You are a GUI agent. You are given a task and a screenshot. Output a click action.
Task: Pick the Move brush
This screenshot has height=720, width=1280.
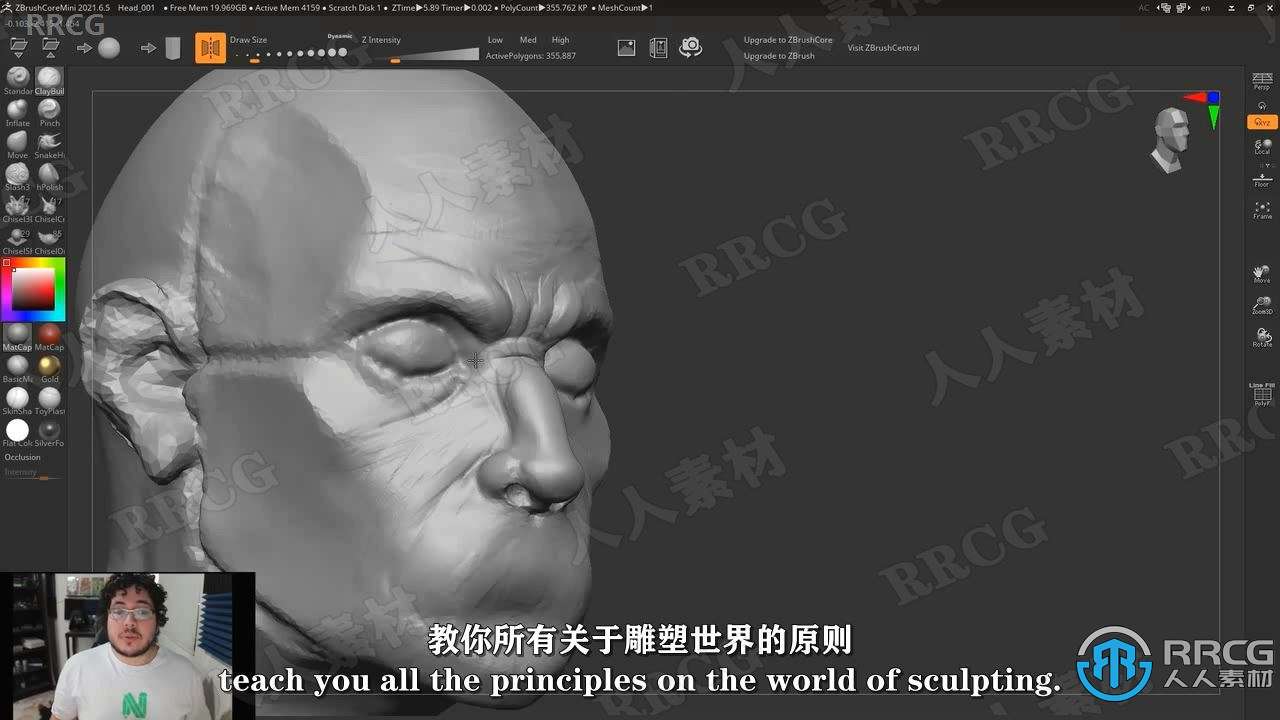[x=18, y=145]
